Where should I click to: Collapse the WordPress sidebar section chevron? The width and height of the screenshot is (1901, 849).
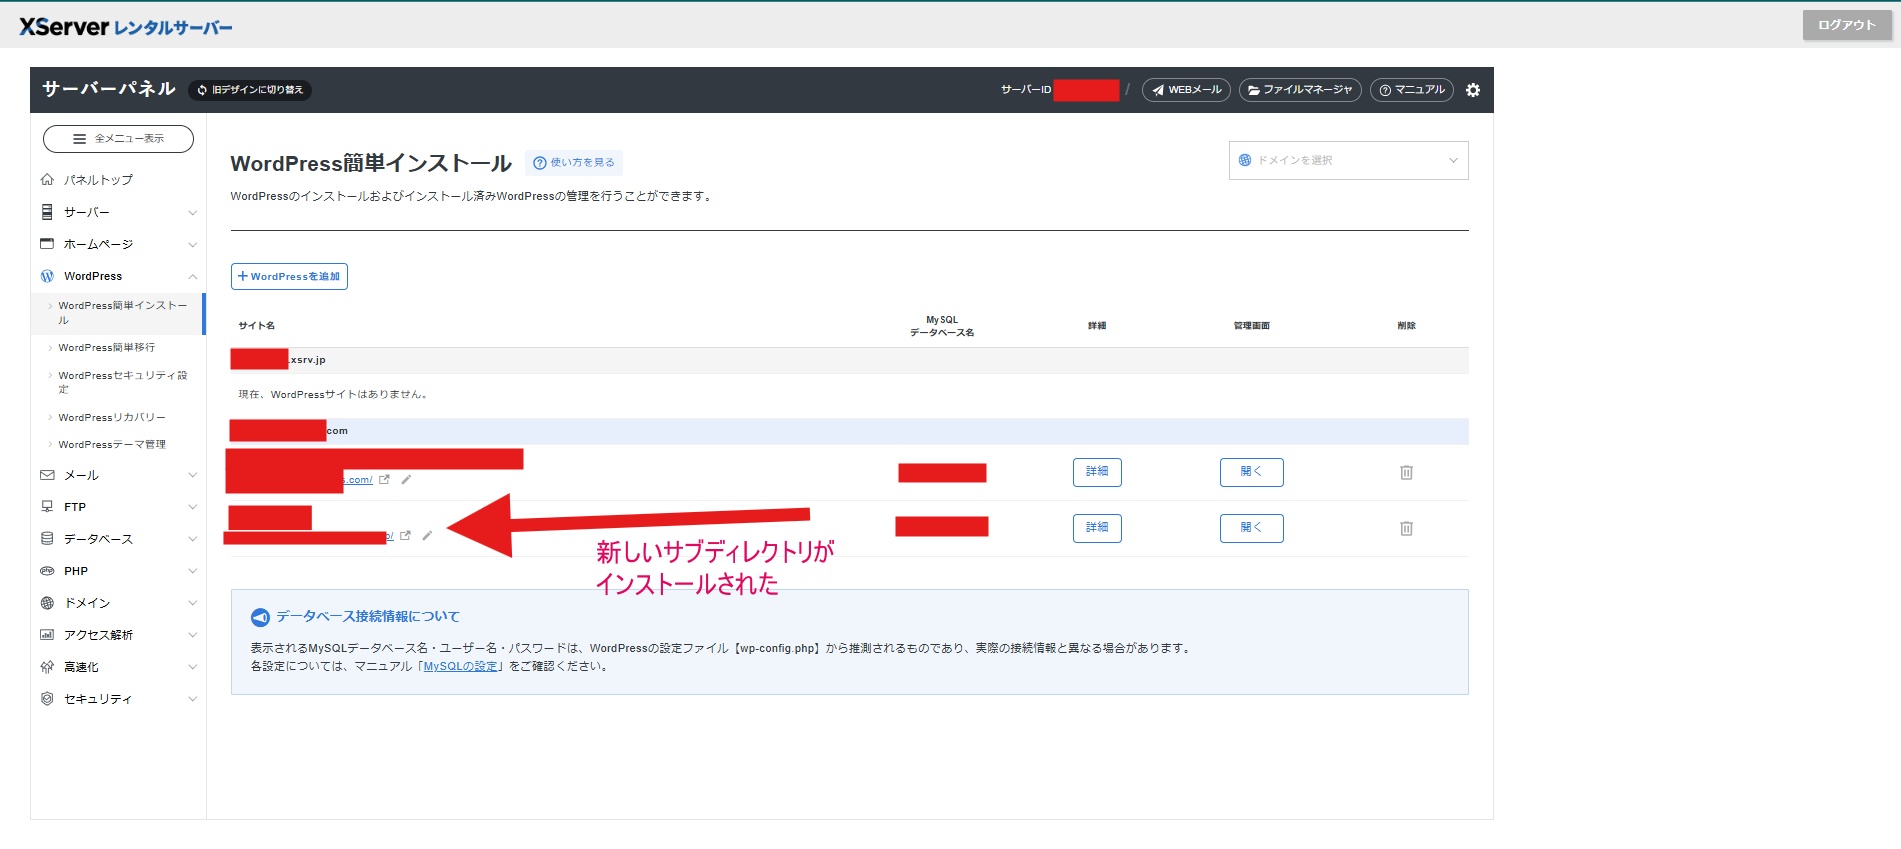pos(192,276)
